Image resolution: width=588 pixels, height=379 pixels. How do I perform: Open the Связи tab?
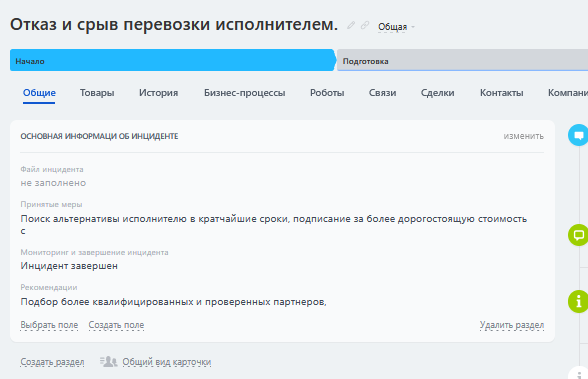(382, 93)
